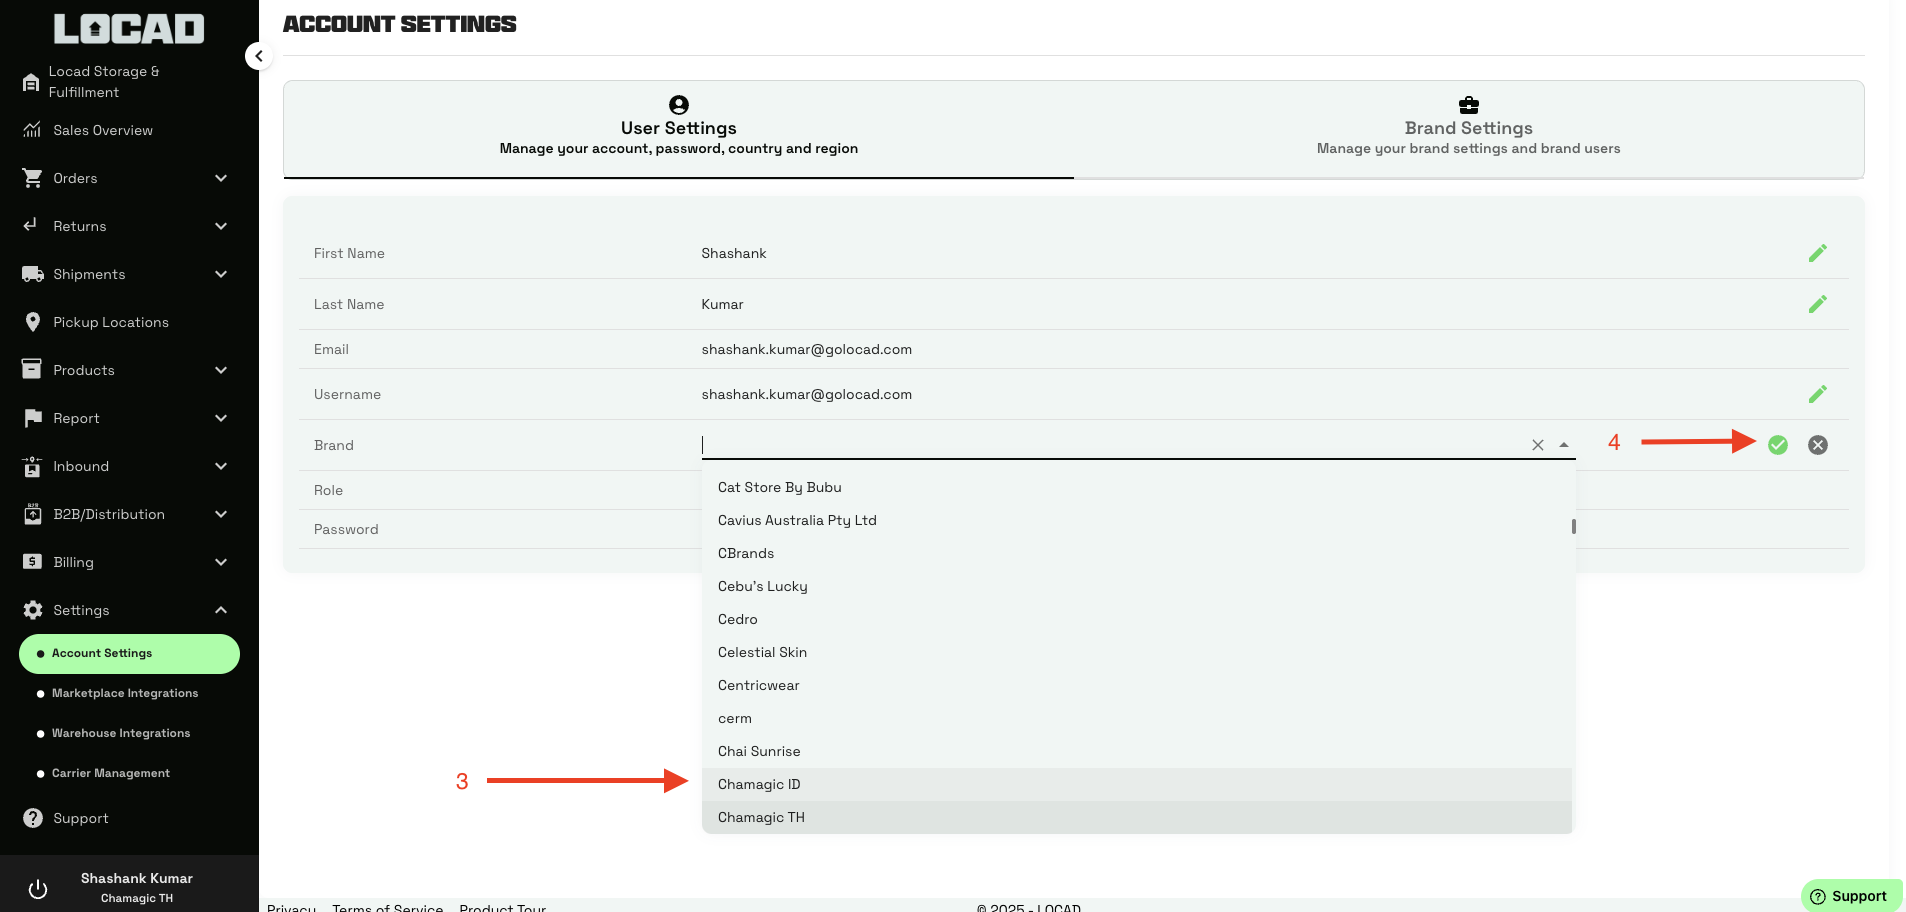Viewport: 1906px width, 912px height.
Task: Click the brand dropdown list scrollbar
Action: (1574, 526)
